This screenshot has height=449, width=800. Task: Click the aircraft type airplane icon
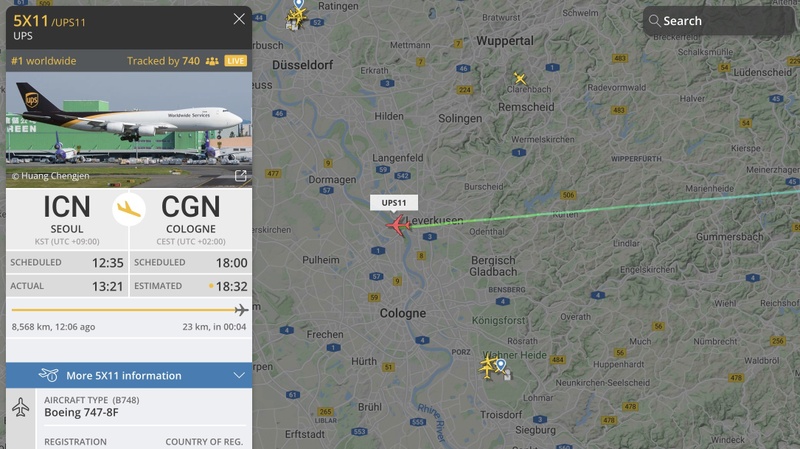(20, 408)
